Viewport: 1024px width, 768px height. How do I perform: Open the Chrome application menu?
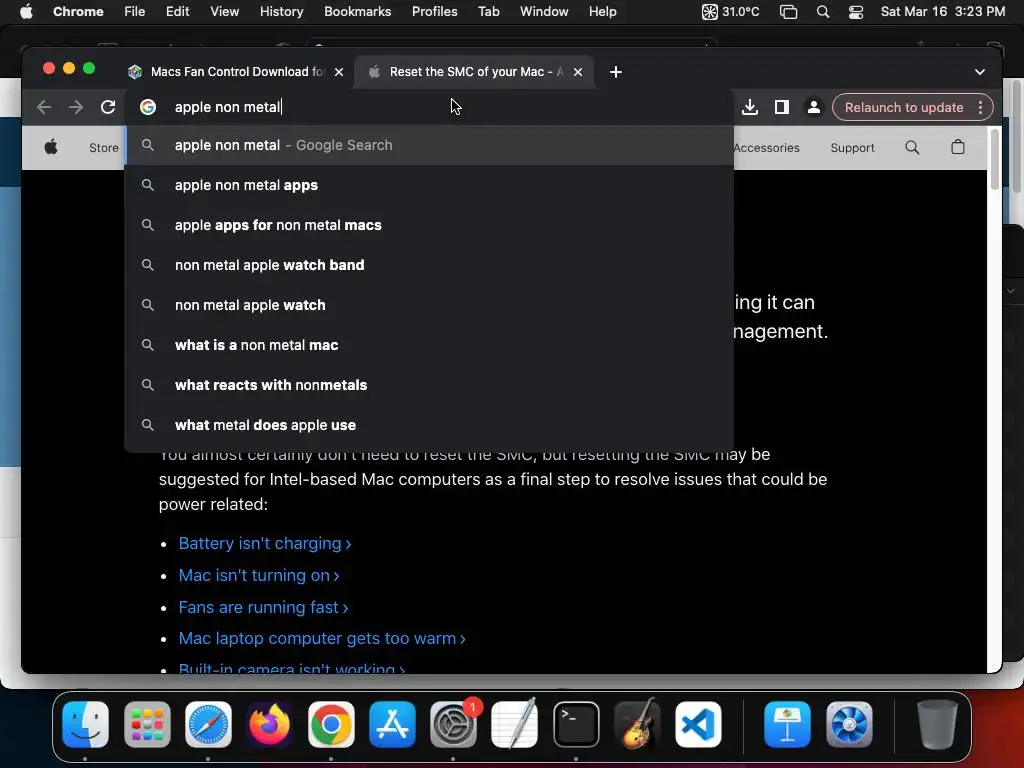pos(78,11)
